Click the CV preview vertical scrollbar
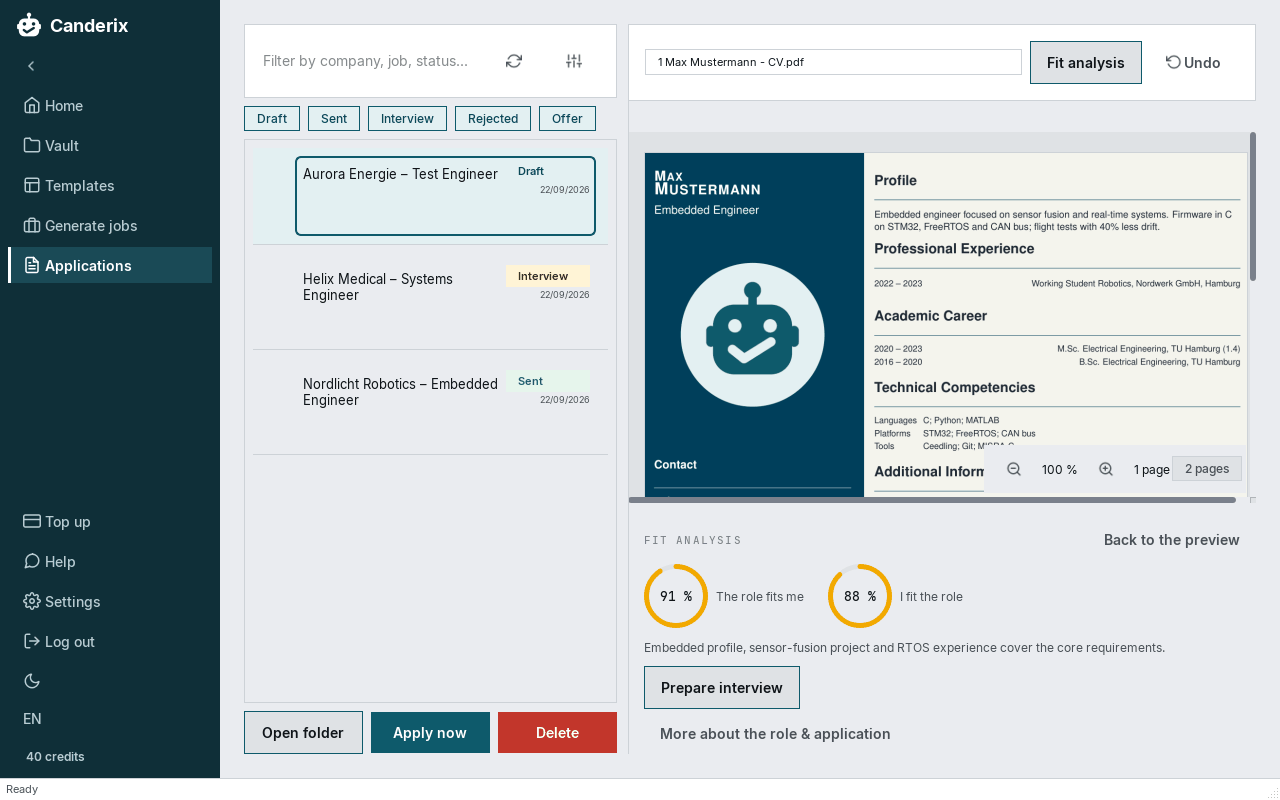This screenshot has width=1280, height=800. pyautogui.click(x=1253, y=206)
